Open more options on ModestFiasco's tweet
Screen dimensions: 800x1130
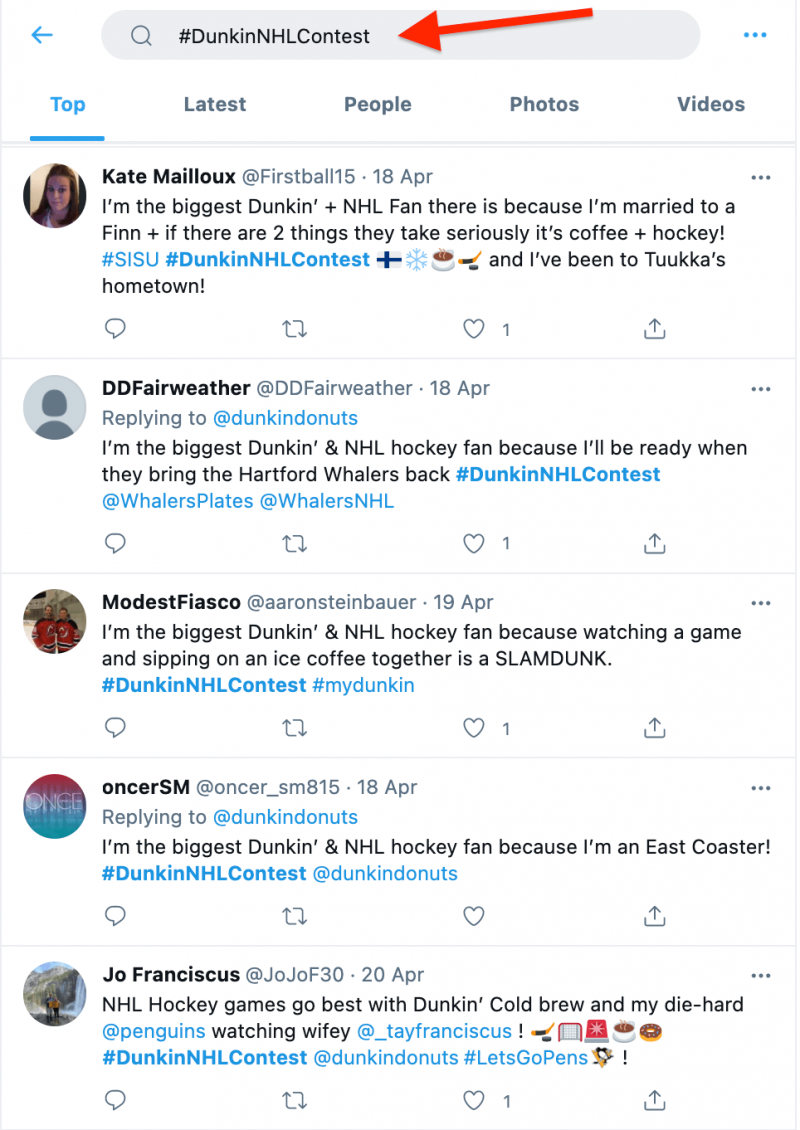(x=760, y=603)
